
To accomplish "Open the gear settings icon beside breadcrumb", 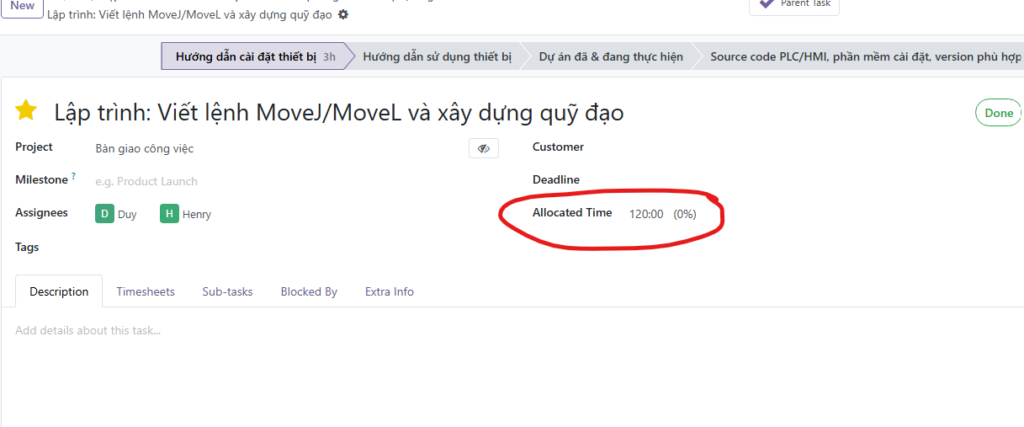I will pos(344,16).
